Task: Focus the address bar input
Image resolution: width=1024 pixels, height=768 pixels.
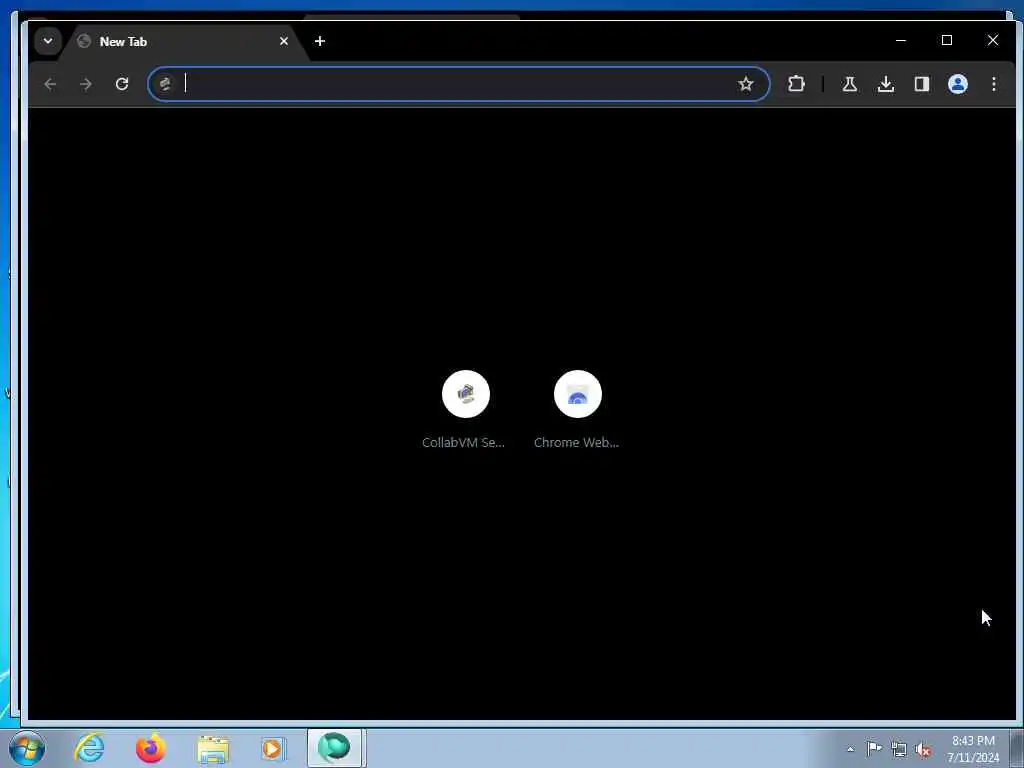Action: (457, 84)
